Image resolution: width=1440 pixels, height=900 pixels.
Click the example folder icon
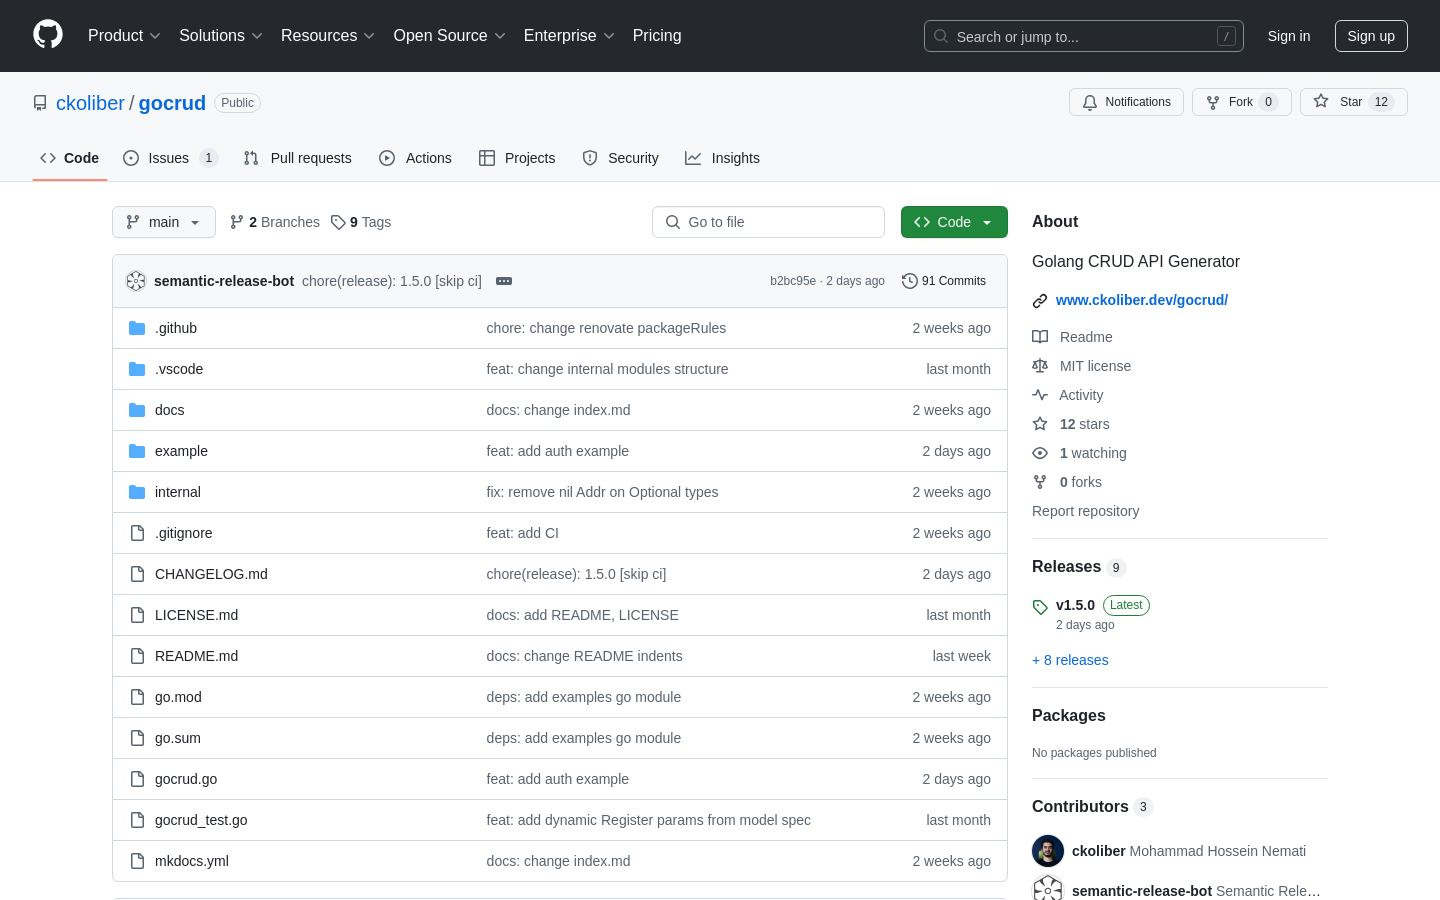pyautogui.click(x=137, y=451)
